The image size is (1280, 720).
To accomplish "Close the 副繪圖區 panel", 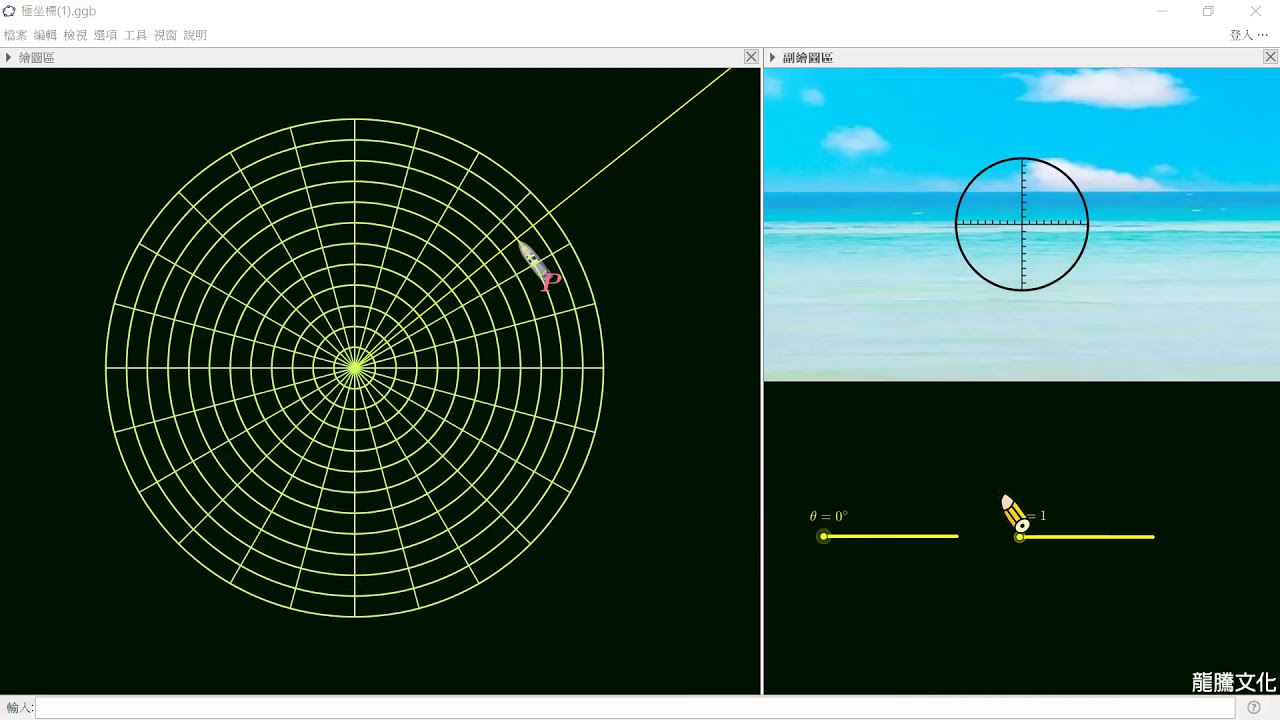I will (1270, 58).
